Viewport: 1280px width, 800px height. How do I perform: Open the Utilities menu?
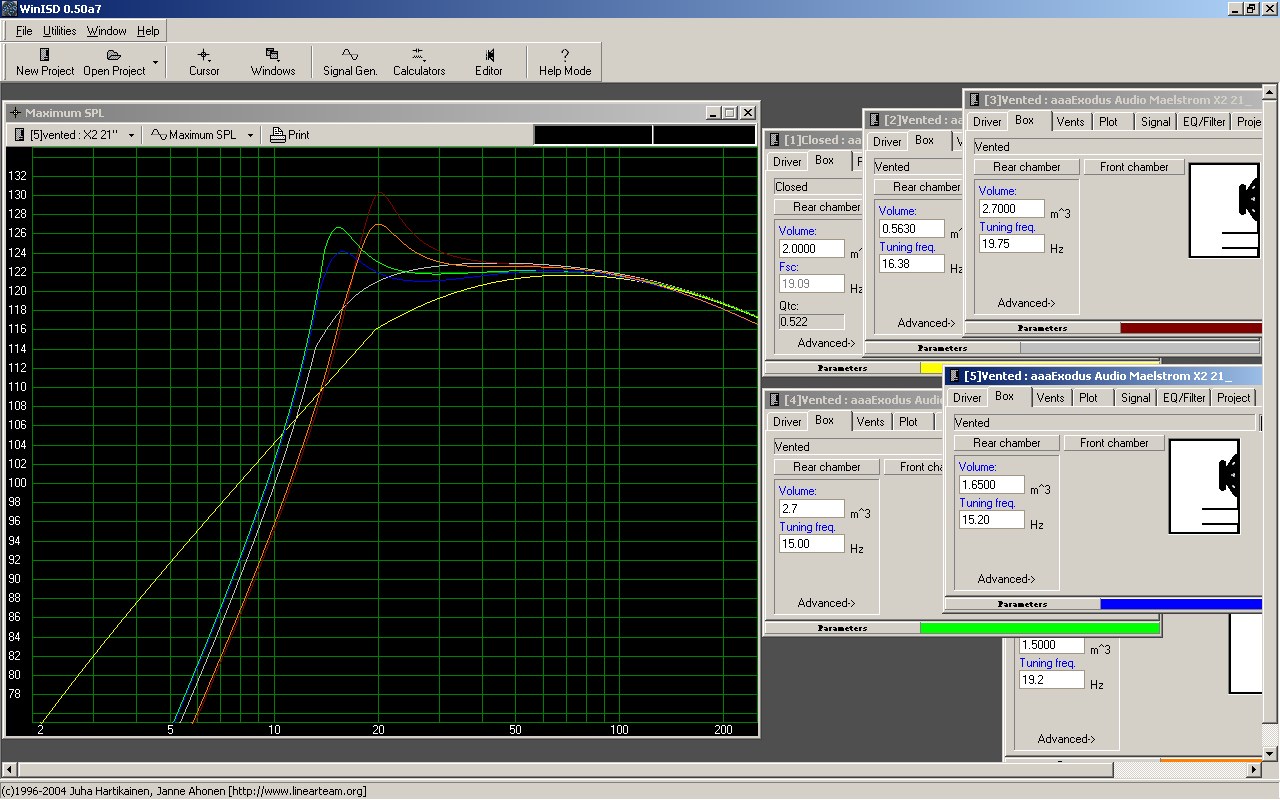[59, 31]
